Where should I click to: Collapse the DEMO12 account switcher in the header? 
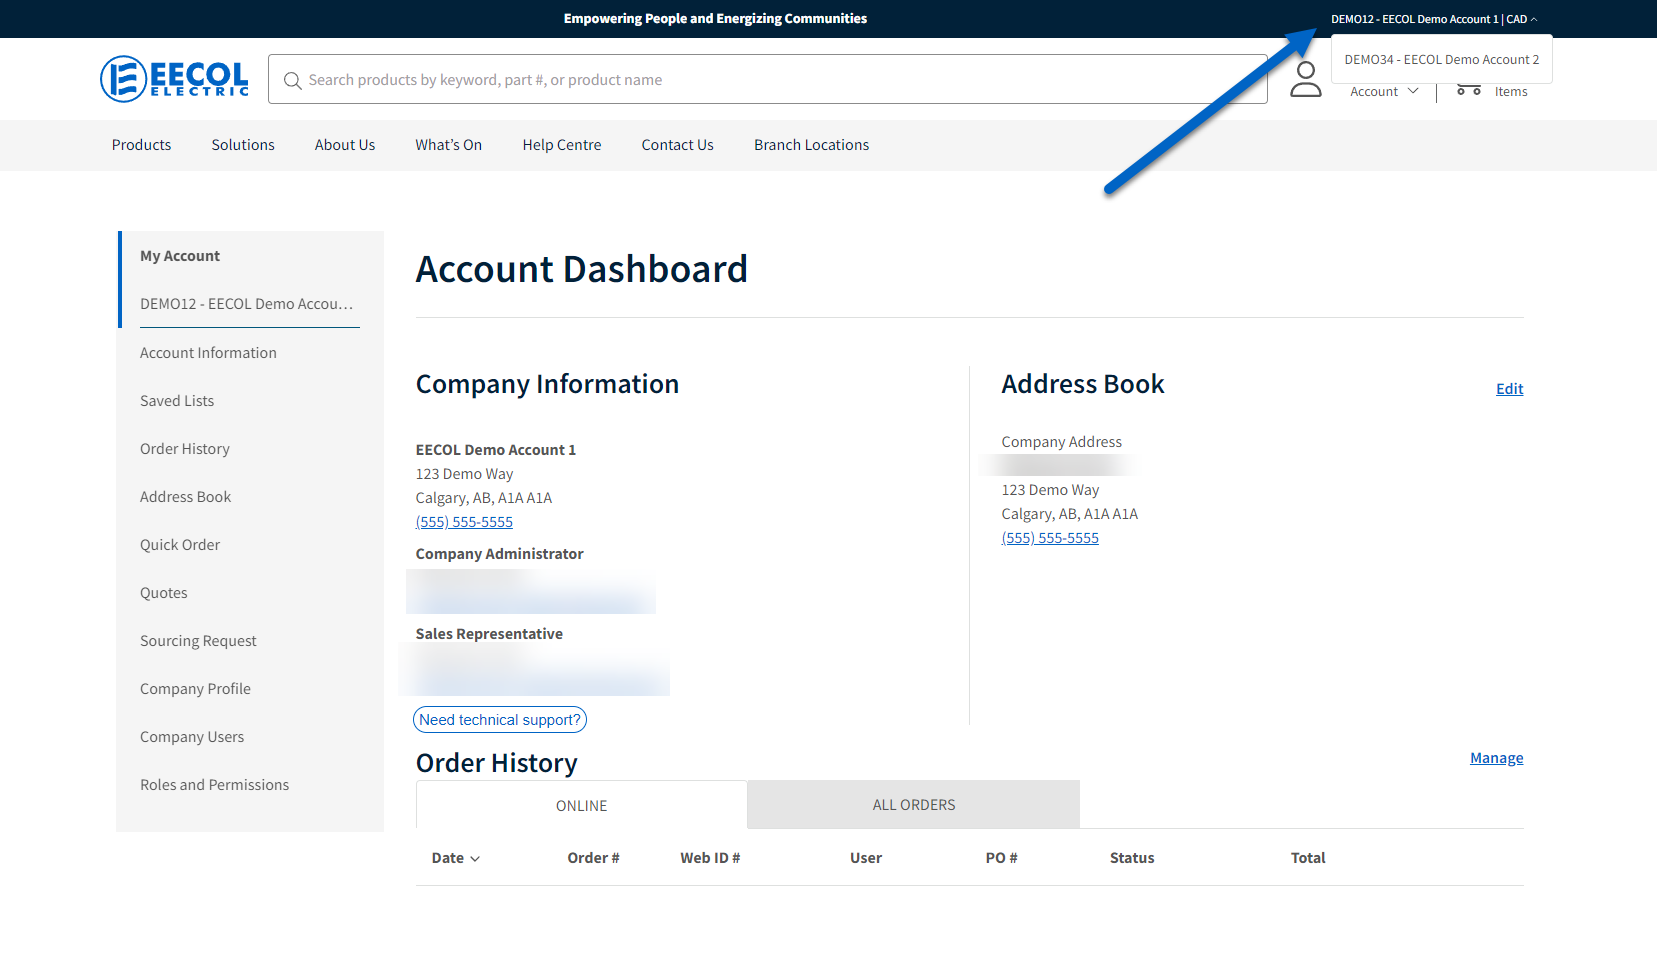pos(1434,19)
